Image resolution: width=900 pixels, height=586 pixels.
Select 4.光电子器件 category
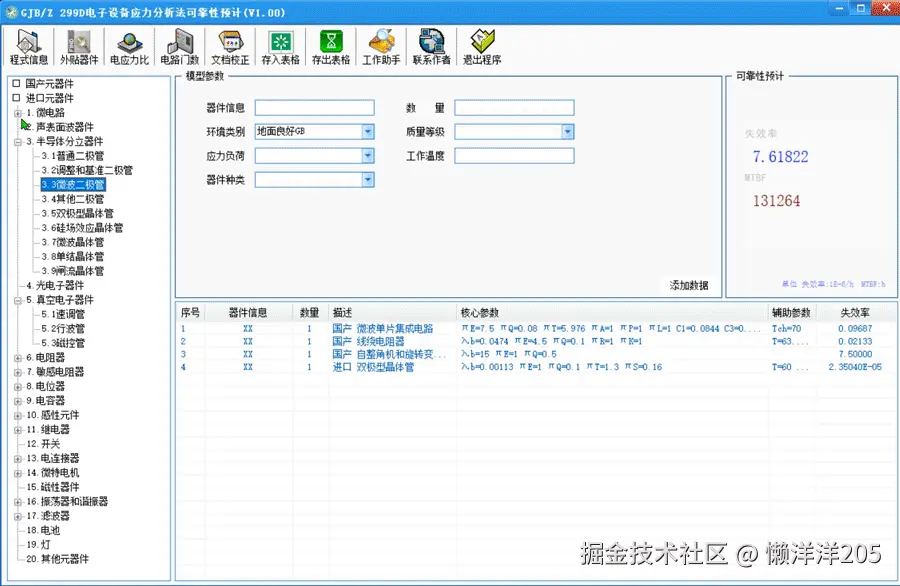pos(58,286)
